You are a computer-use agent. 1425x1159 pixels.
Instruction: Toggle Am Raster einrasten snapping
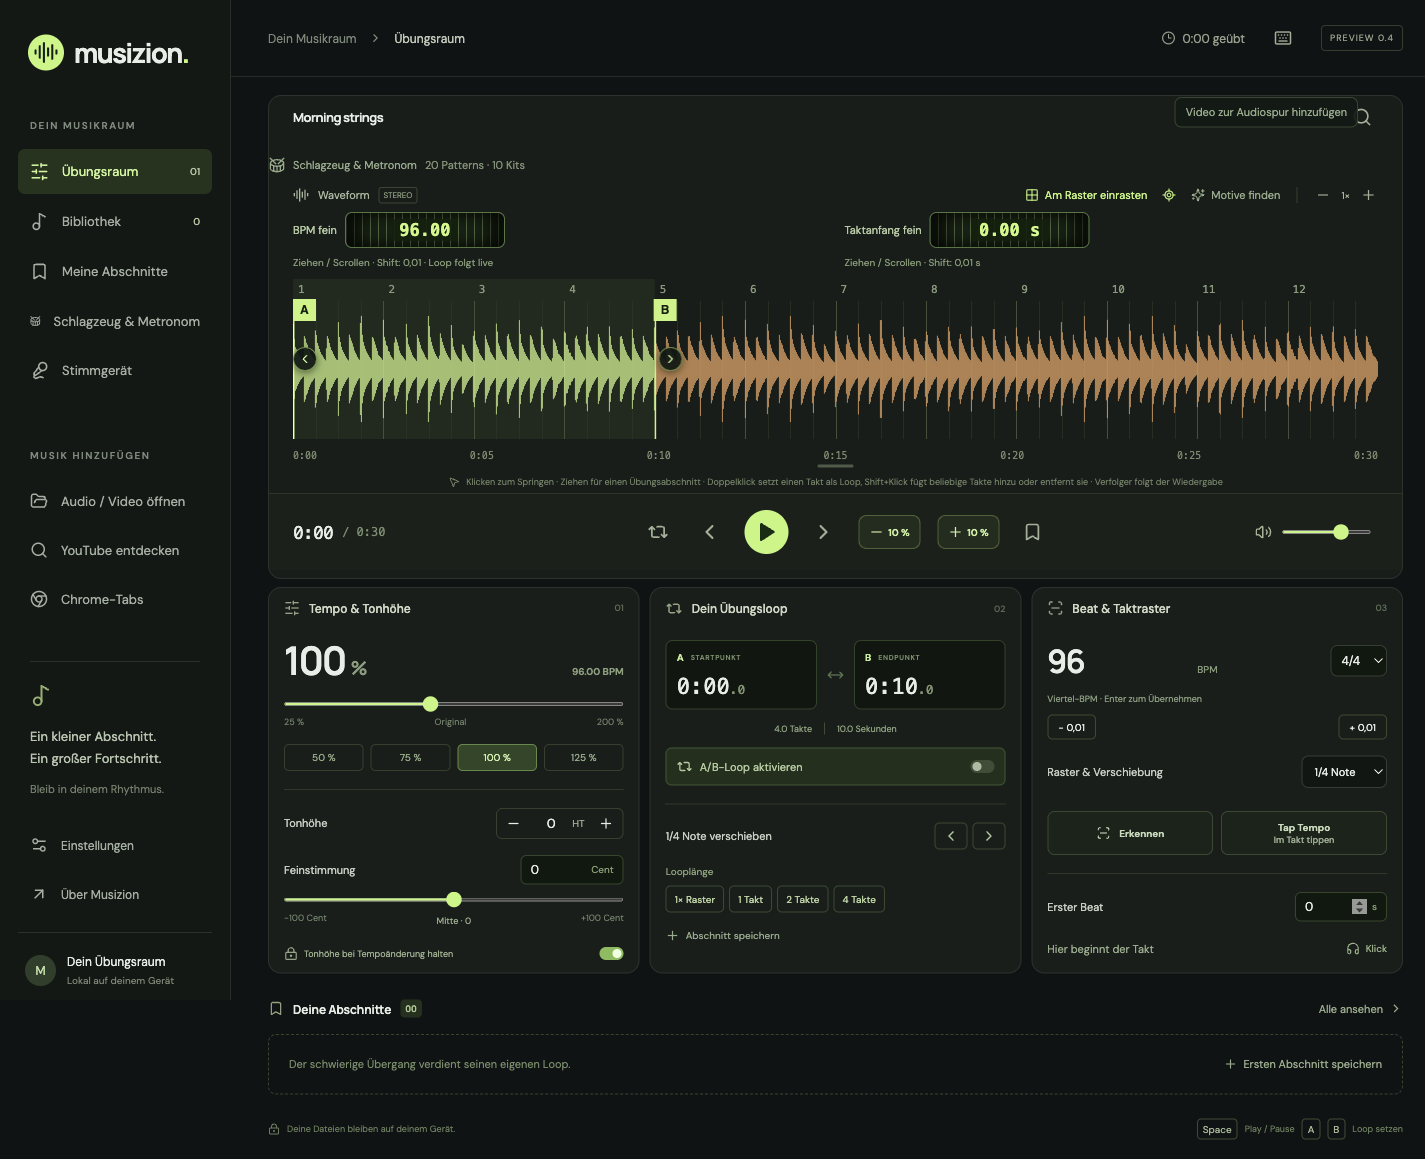(x=1086, y=195)
